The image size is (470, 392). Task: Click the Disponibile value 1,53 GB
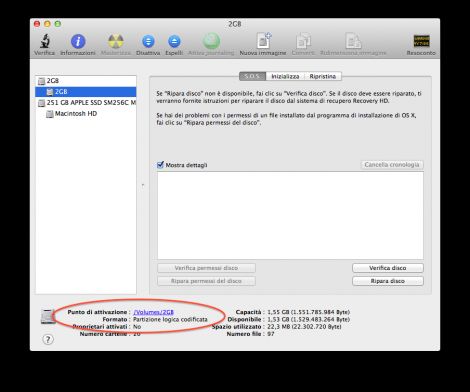pyautogui.click(x=308, y=319)
